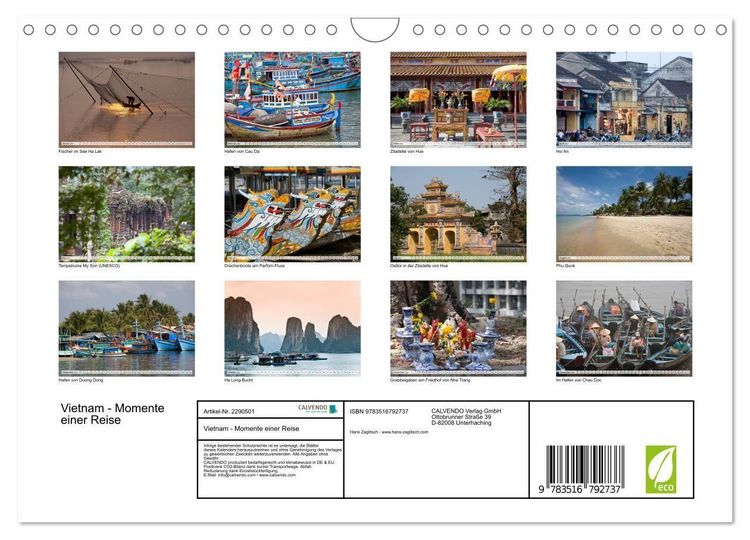The image size is (750, 540).
Task: Click boxed title 'Vietnam - Momente einer Reise'
Action: (251, 429)
